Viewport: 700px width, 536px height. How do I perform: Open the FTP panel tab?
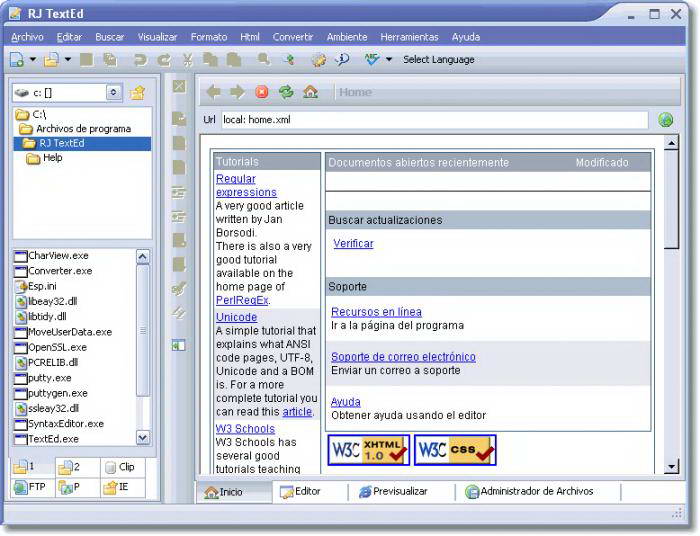(x=32, y=487)
